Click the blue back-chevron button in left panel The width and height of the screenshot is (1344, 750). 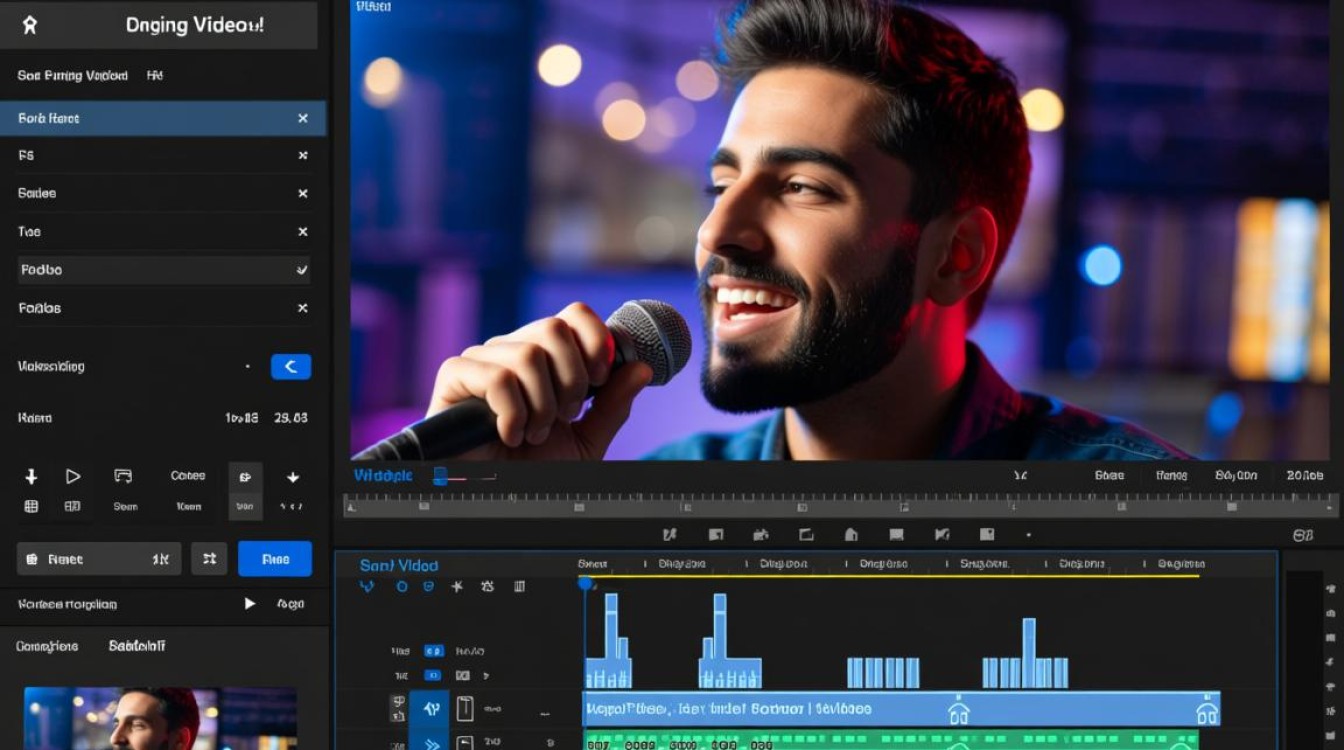(291, 367)
